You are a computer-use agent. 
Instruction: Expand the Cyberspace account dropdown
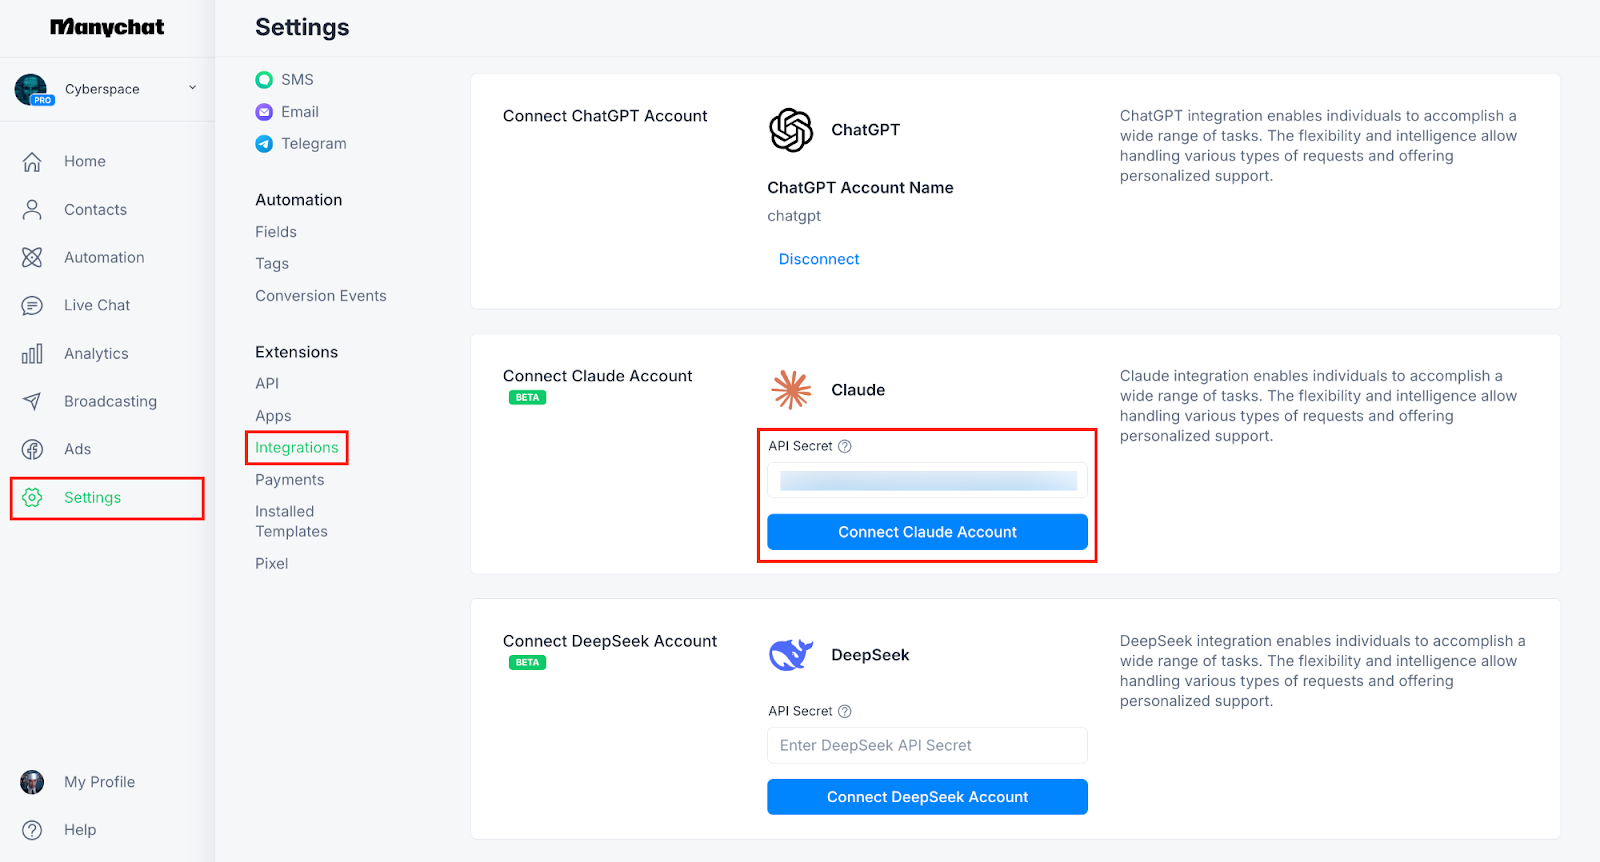(x=192, y=88)
